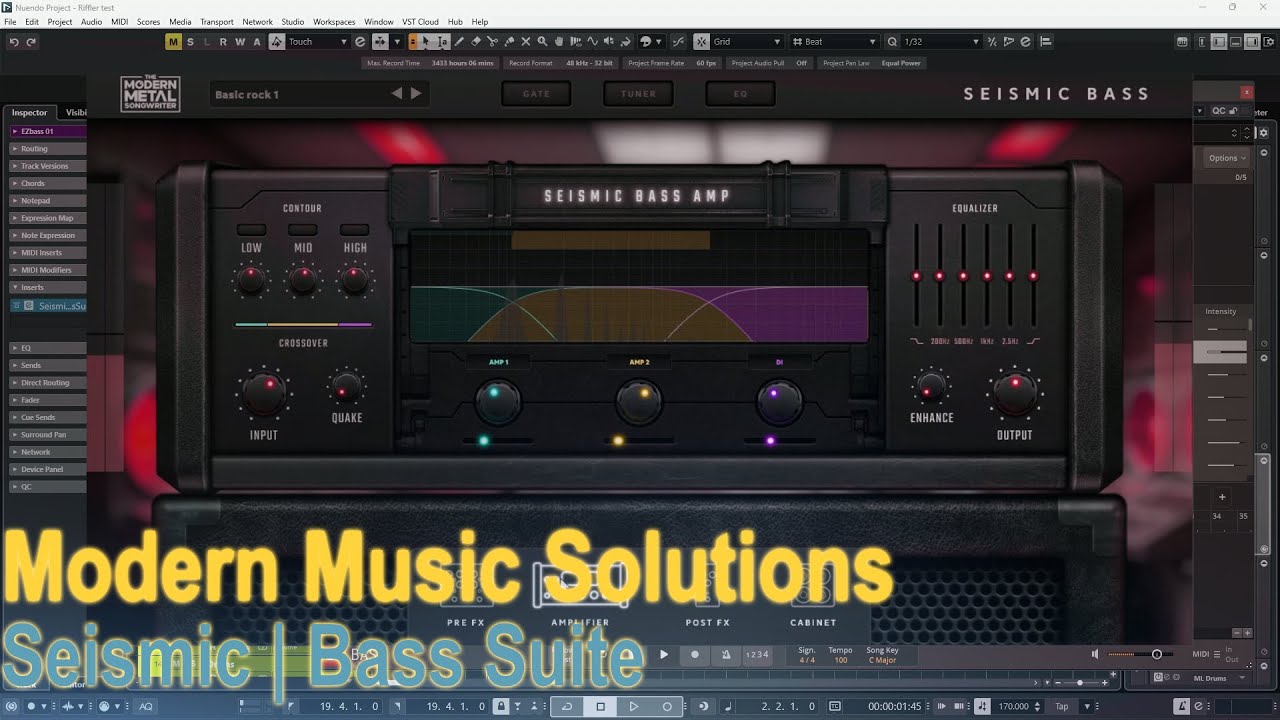Toggle global Mute M button
This screenshot has width=1280, height=720.
[174, 42]
